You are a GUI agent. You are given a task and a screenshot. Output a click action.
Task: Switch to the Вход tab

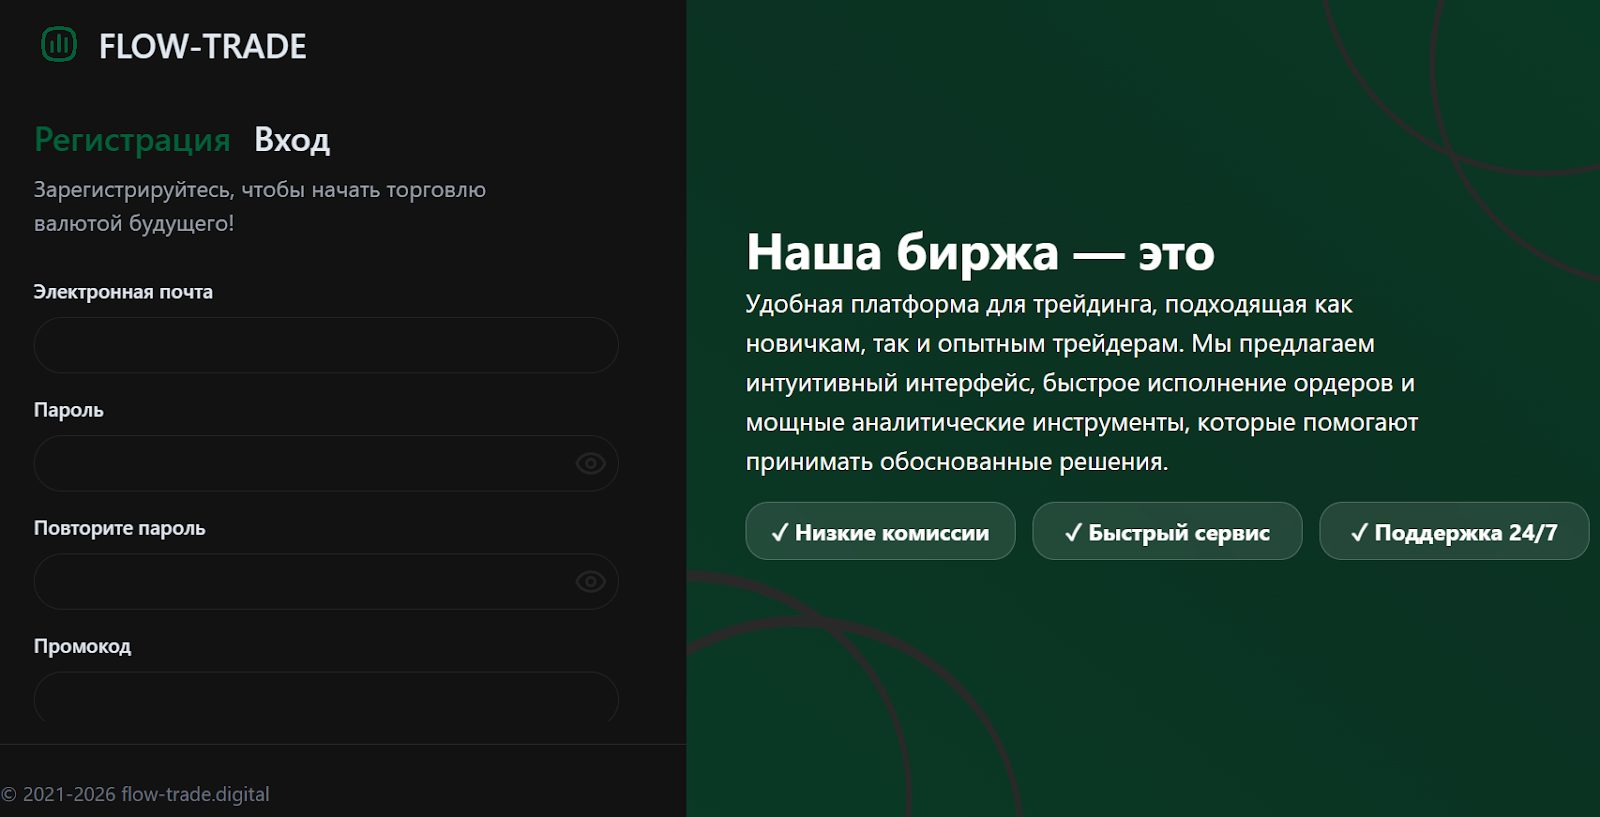(292, 139)
